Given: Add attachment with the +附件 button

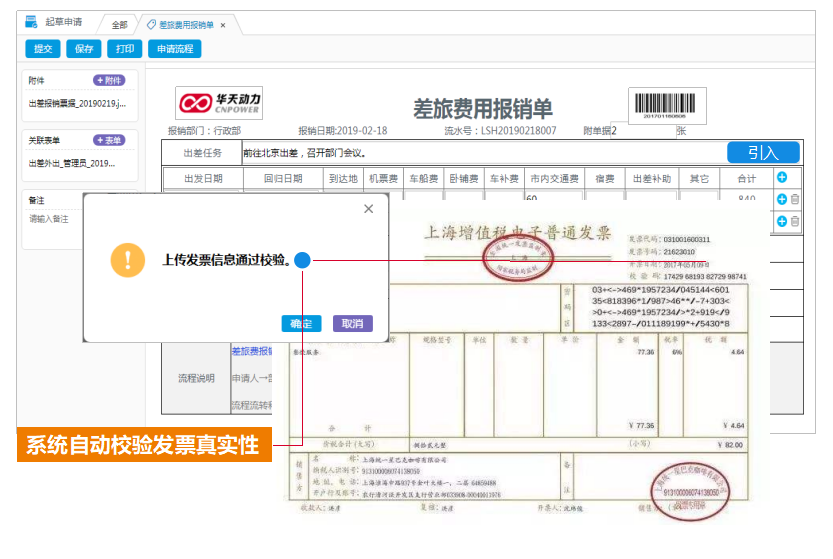Looking at the screenshot, I should (x=110, y=80).
